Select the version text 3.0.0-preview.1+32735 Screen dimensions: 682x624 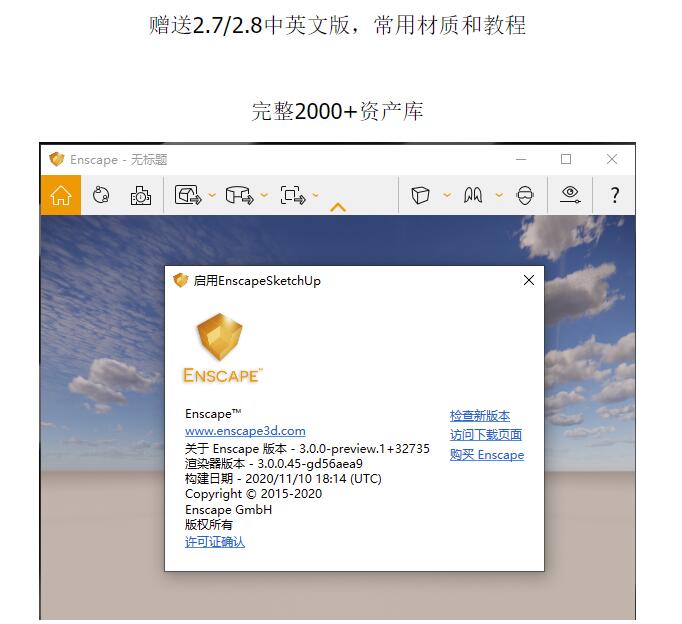[x=364, y=448]
